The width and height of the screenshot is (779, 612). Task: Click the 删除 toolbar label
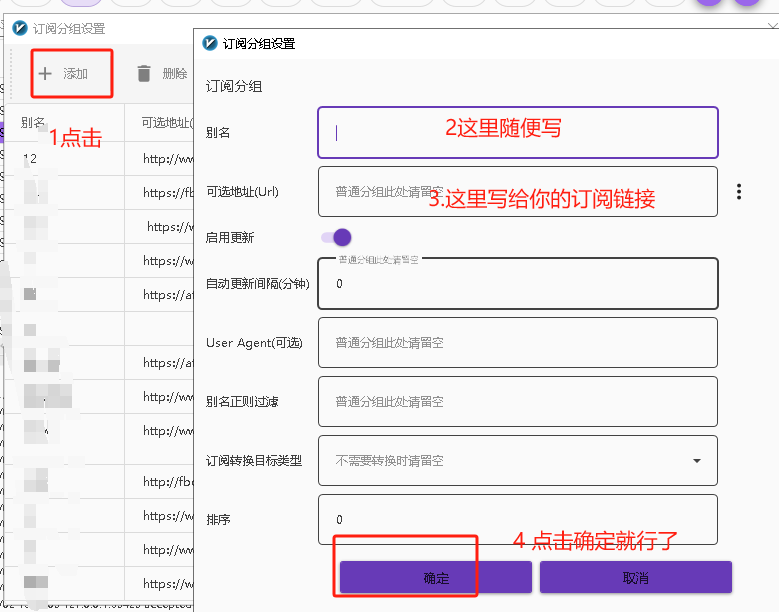point(175,74)
